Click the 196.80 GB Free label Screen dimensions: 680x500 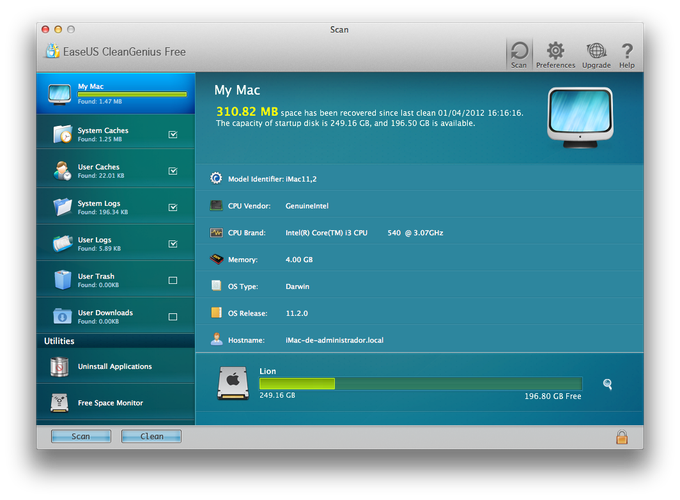pos(553,396)
